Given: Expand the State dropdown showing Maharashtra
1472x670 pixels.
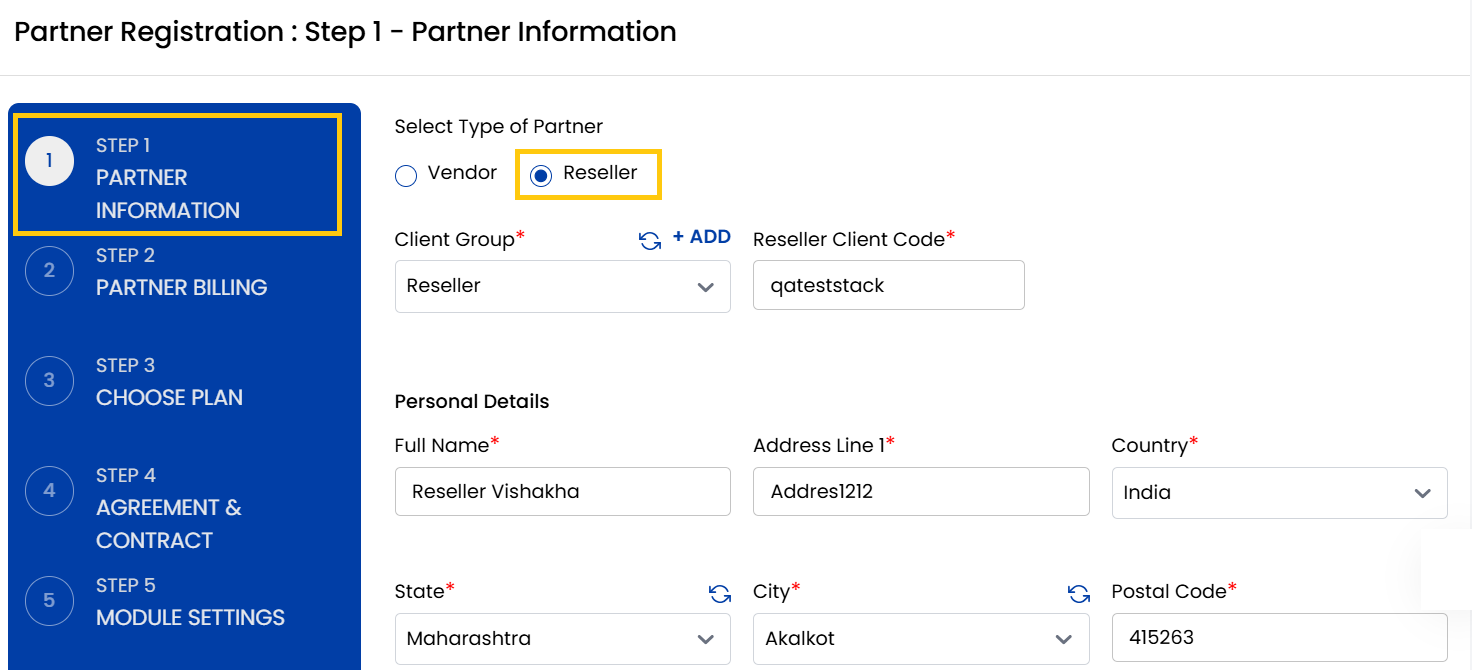Looking at the screenshot, I should pyautogui.click(x=562, y=638).
